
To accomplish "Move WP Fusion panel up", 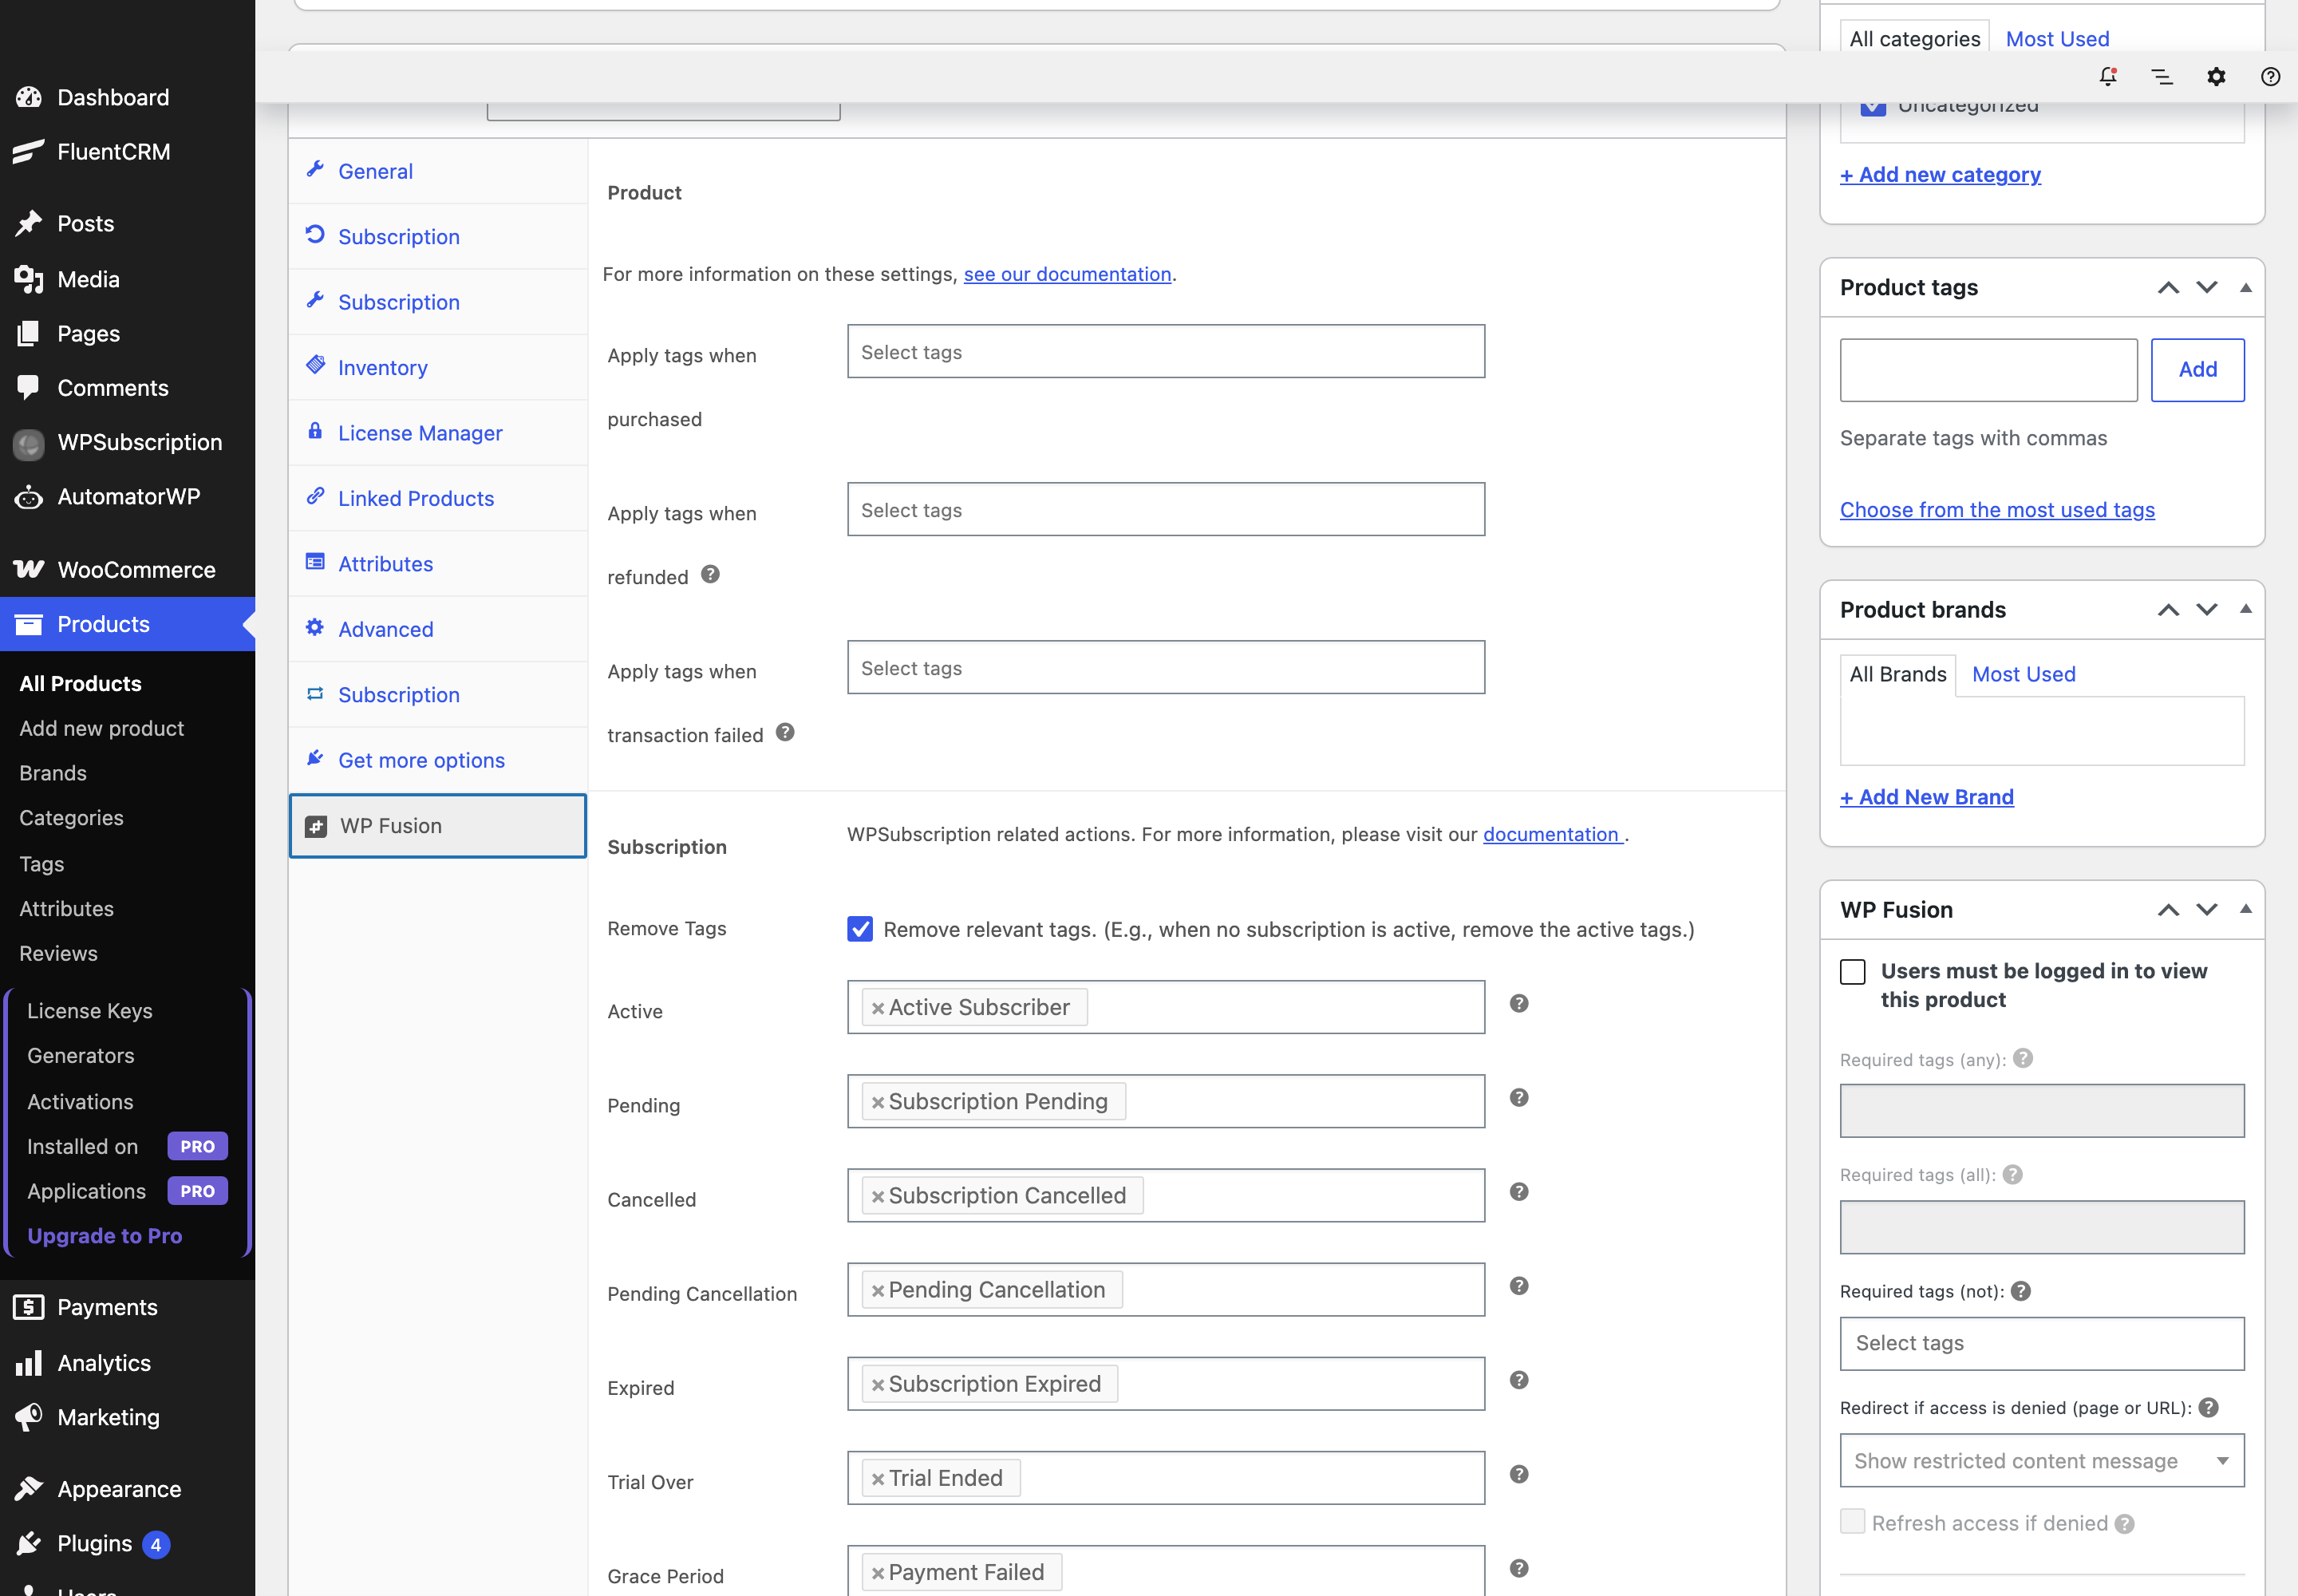I will [x=2168, y=910].
